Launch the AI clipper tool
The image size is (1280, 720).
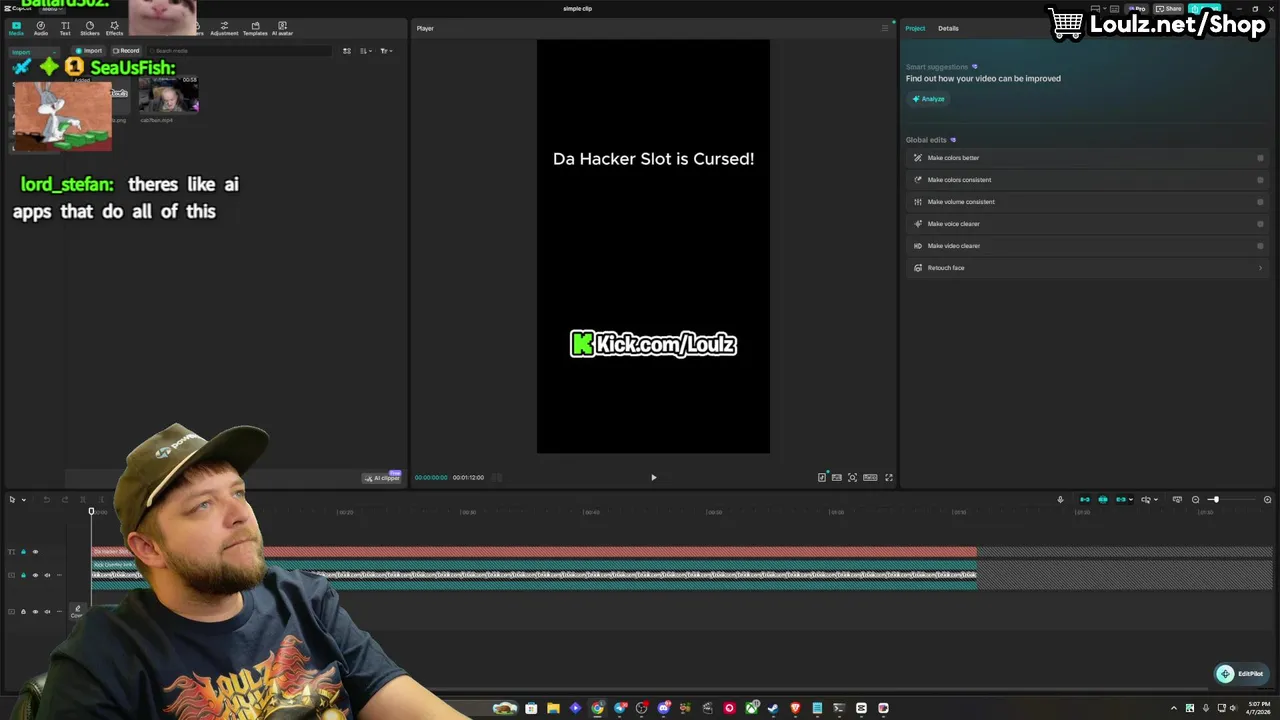point(382,478)
